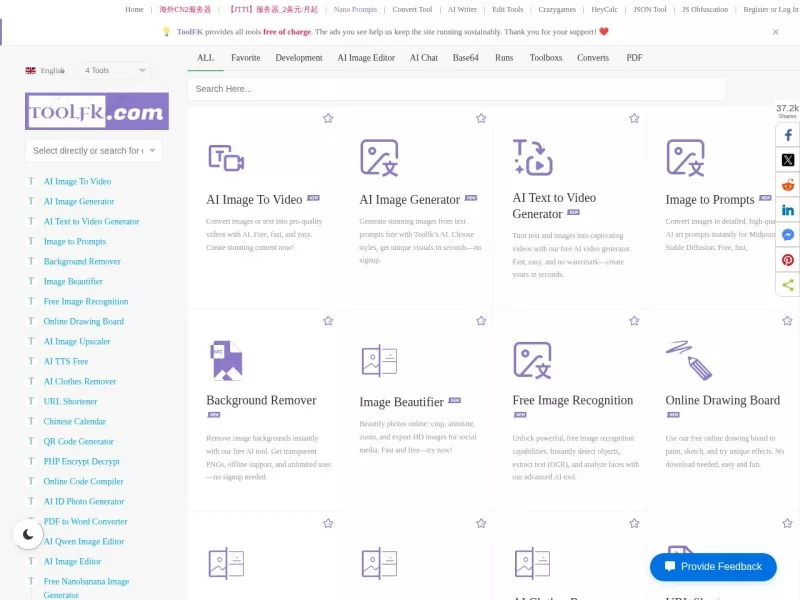Click the Search Here input field

tap(456, 89)
